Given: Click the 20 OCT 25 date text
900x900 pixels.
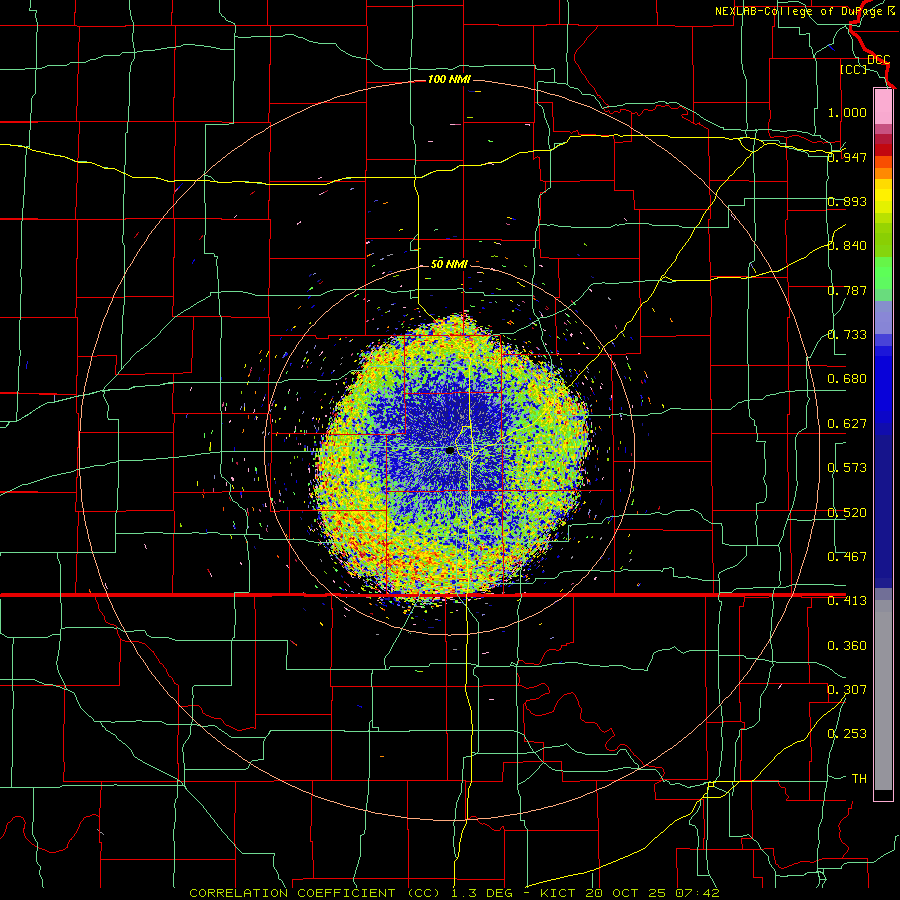Looking at the screenshot, I should pyautogui.click(x=626, y=893).
